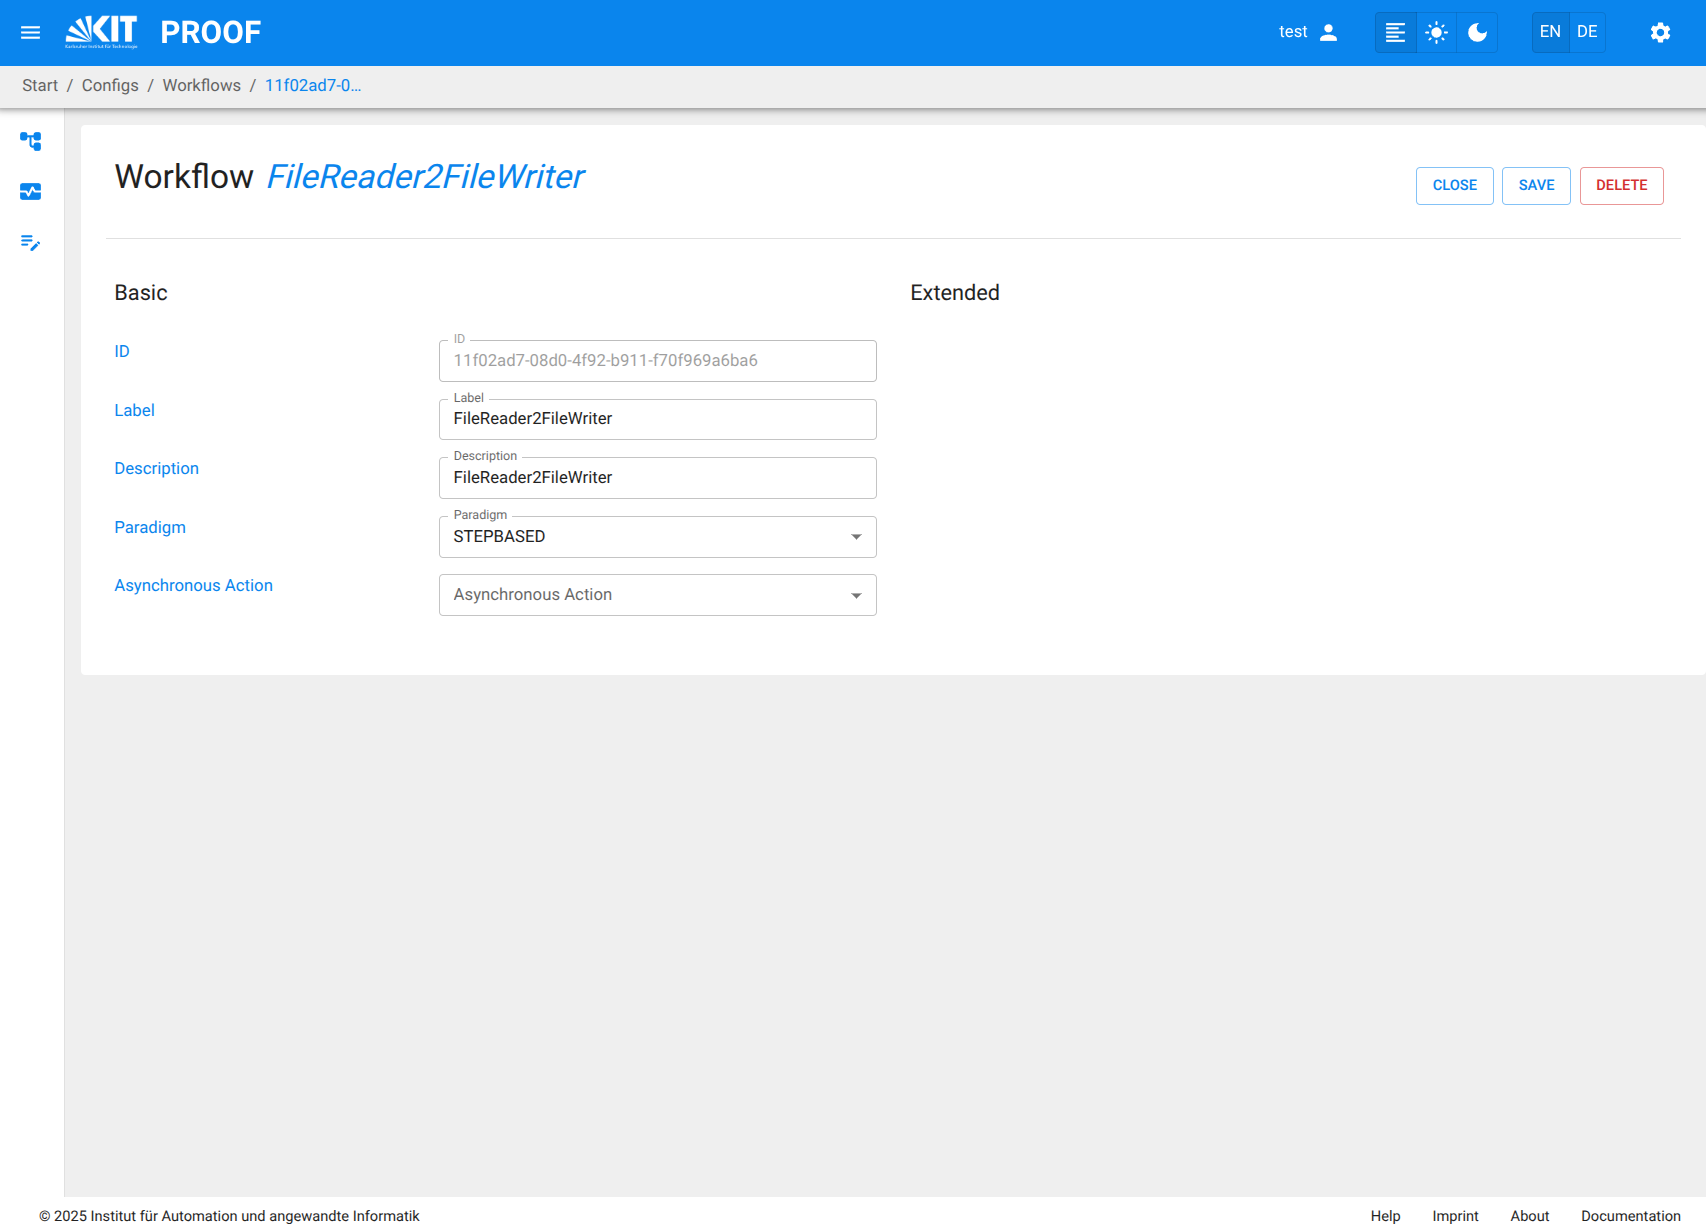Open the Paradigm STEPBASED dropdown

pos(657,537)
